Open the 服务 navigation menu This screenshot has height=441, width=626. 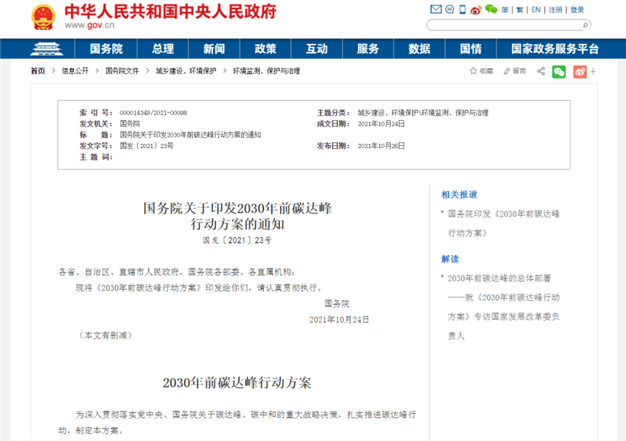coord(368,49)
